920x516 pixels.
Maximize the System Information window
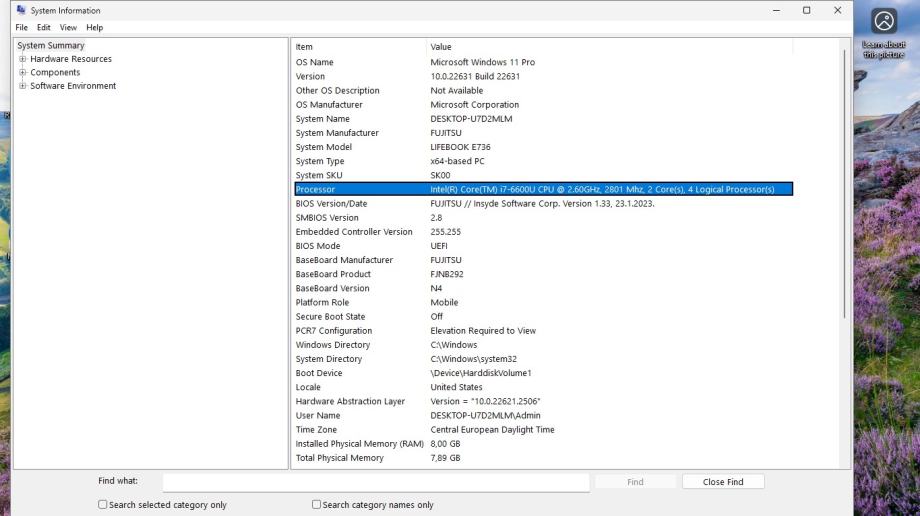(x=807, y=10)
